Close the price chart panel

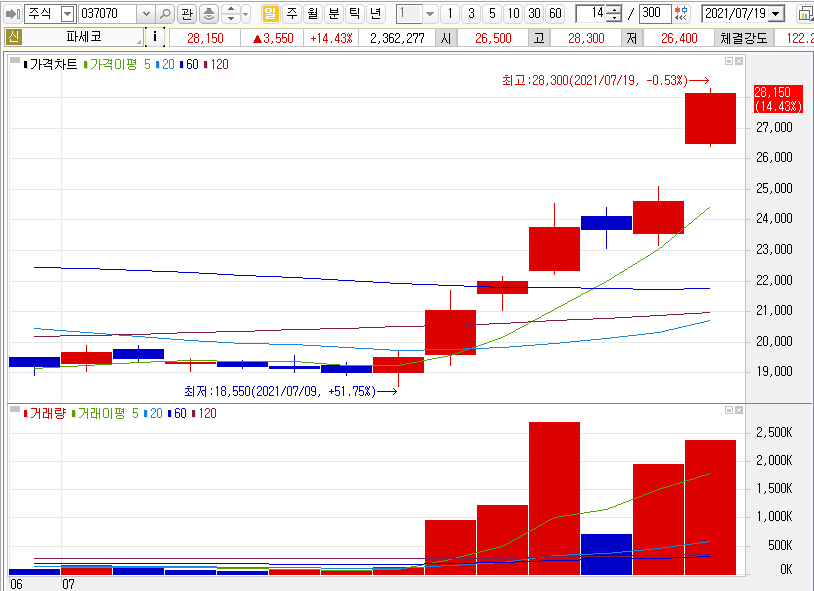pyautogui.click(x=739, y=61)
